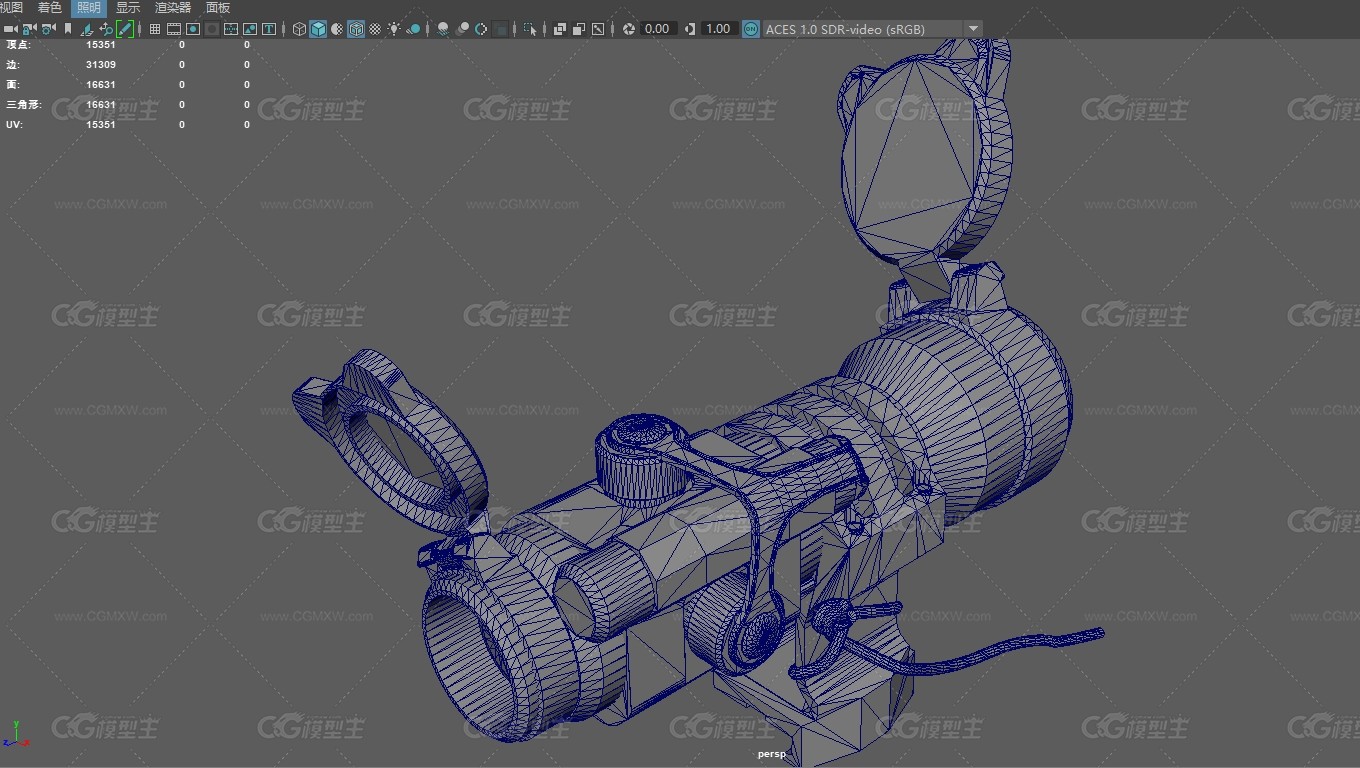This screenshot has height=768, width=1360.
Task: Open the 照明 menu
Action: click(x=89, y=8)
